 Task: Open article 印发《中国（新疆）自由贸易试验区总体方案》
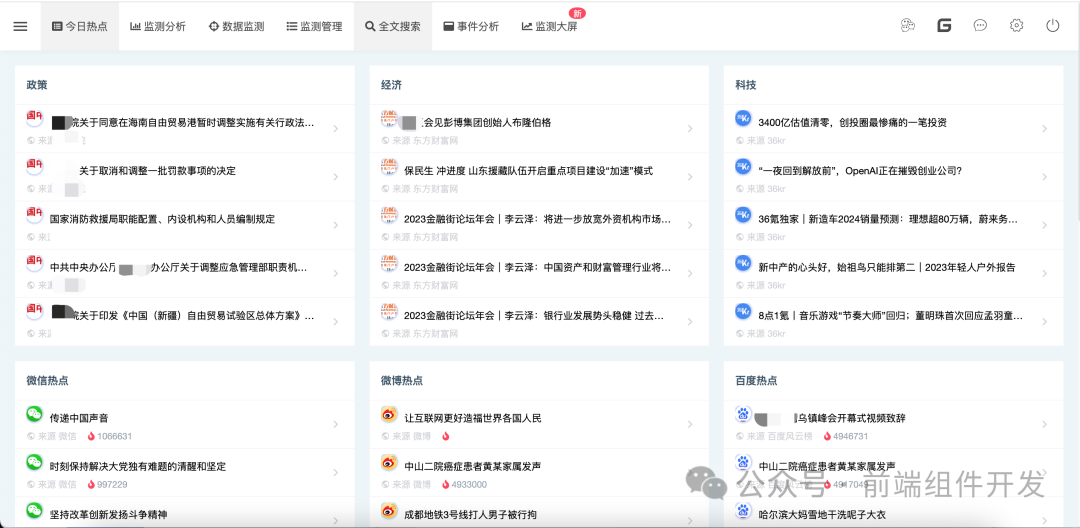click(x=183, y=315)
